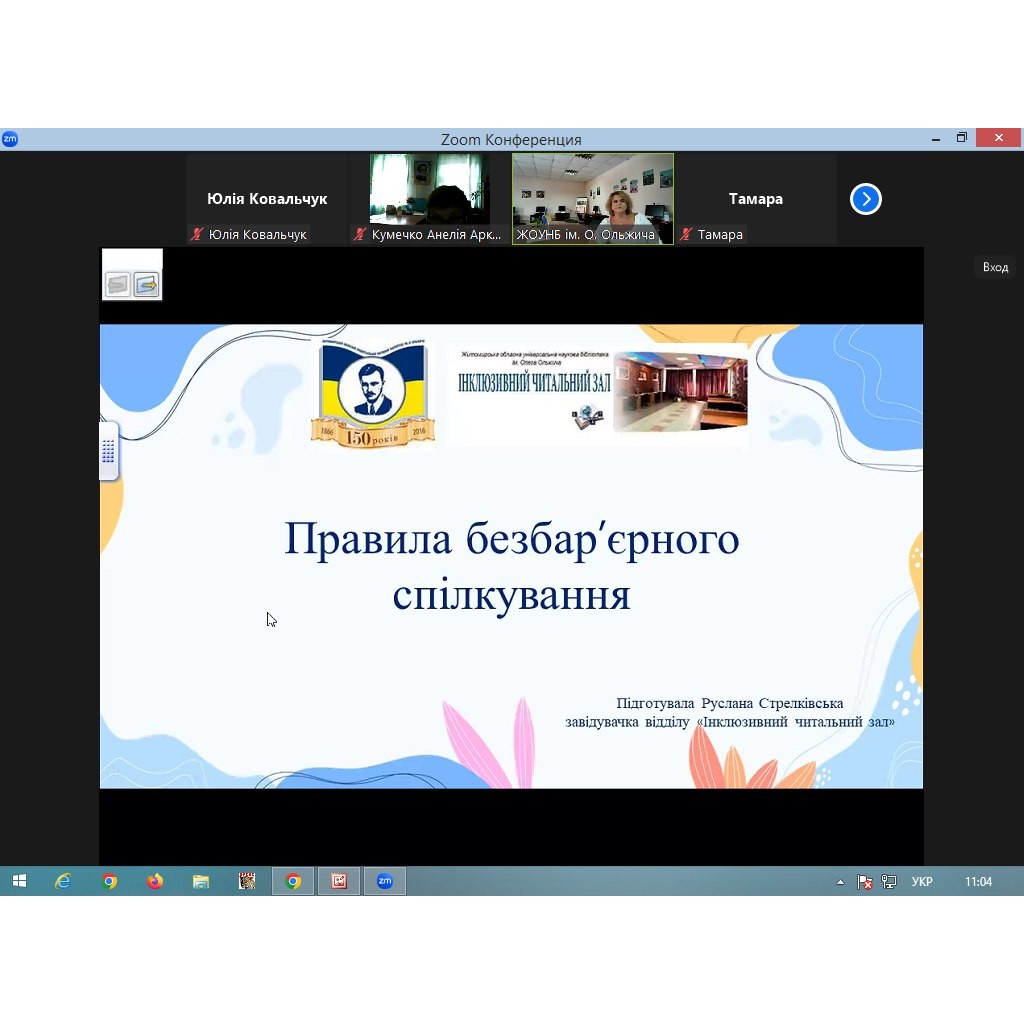Open the network status tray icon
Image resolution: width=1024 pixels, height=1024 pixels.
(889, 882)
